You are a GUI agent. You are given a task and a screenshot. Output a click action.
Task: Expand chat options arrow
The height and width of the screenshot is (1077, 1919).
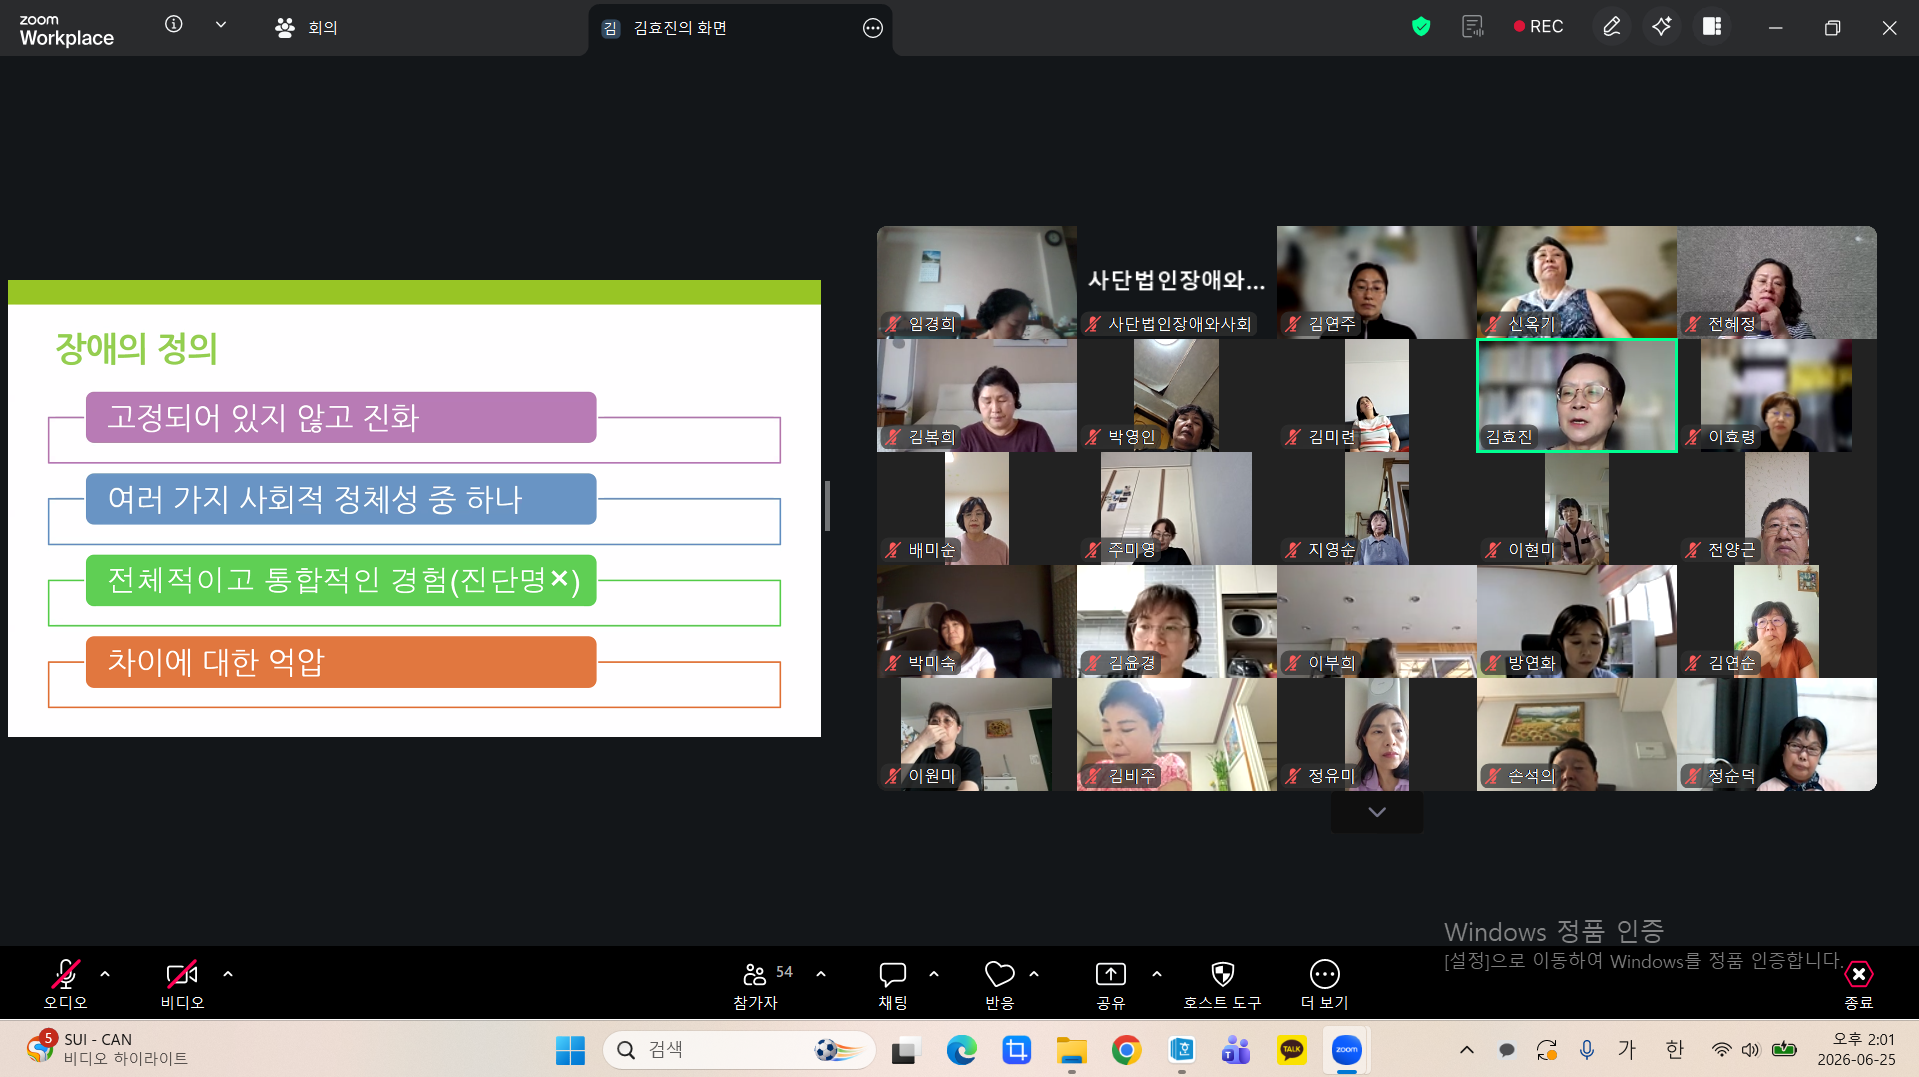pyautogui.click(x=934, y=974)
